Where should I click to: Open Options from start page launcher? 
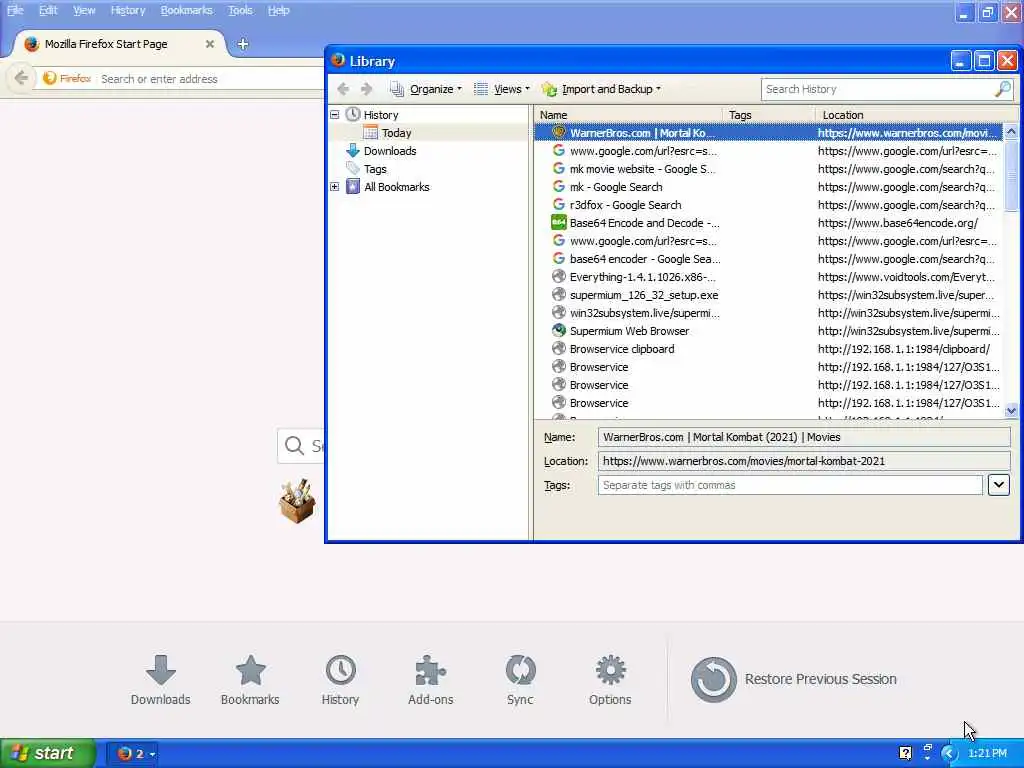tap(610, 680)
